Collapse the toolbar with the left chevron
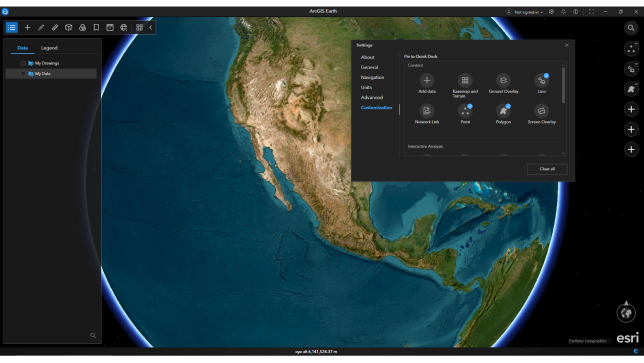644x363 pixels. (151, 28)
